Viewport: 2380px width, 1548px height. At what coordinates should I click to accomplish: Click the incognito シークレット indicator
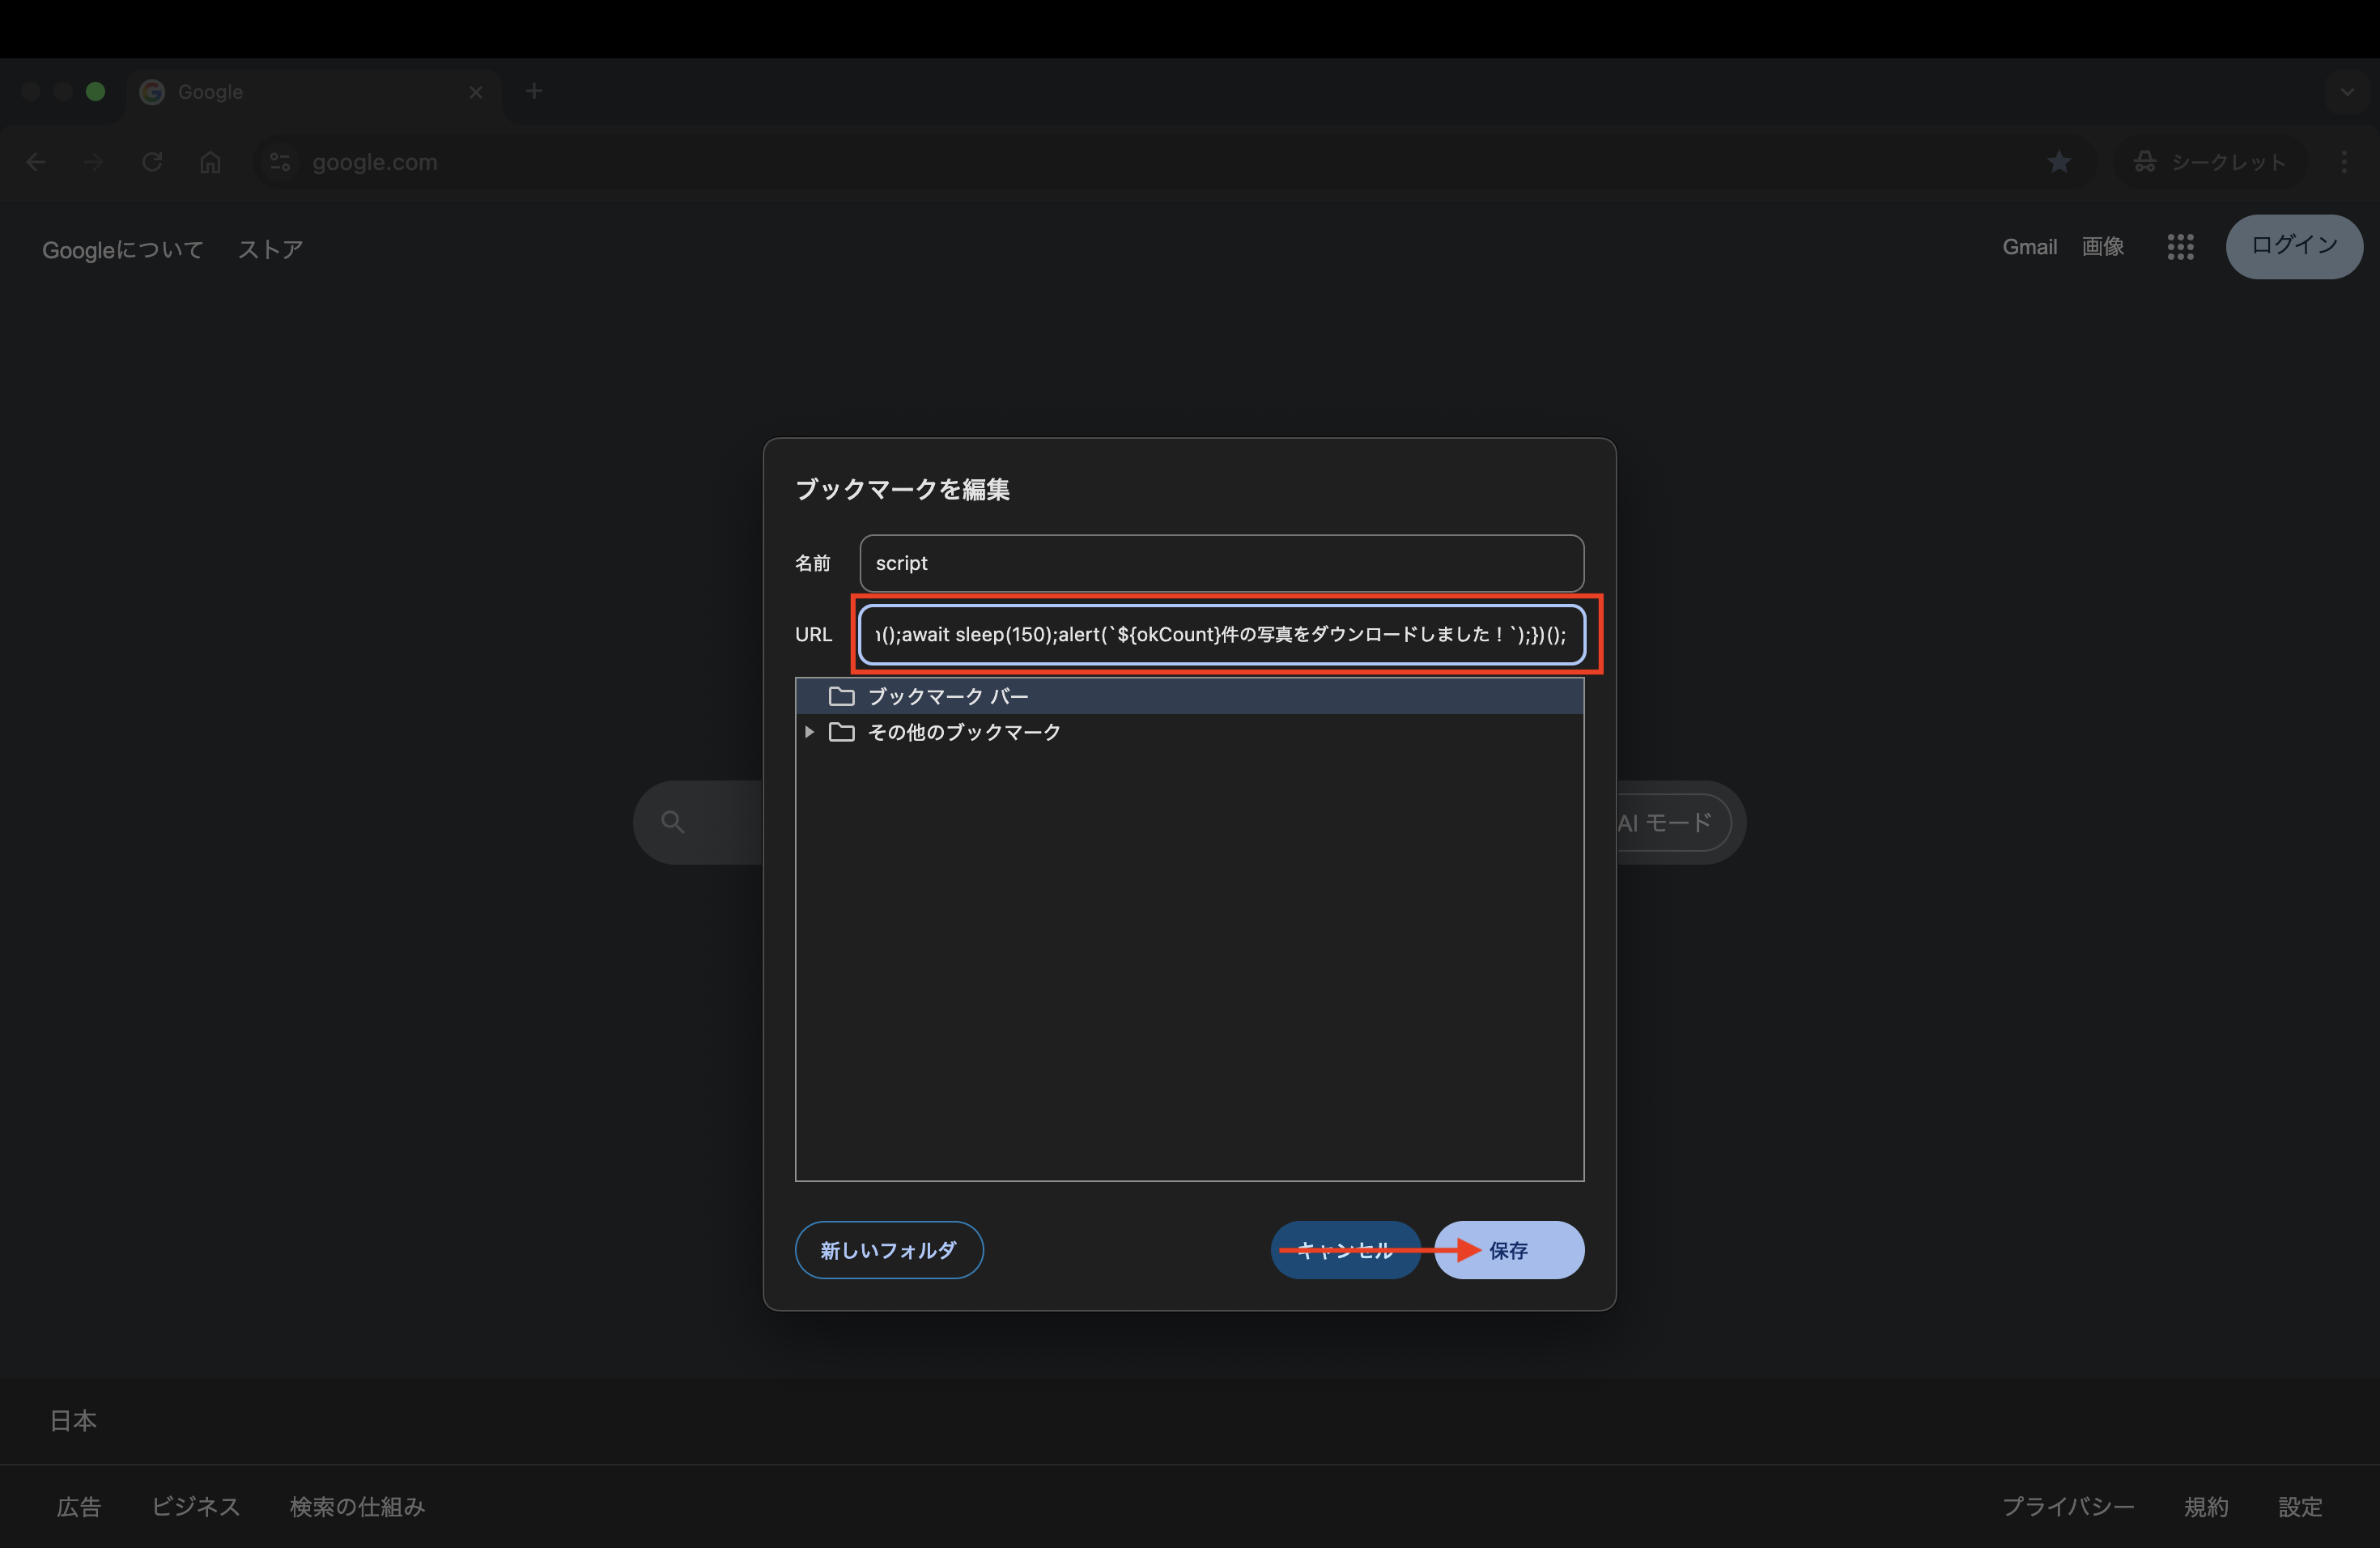tap(2210, 162)
